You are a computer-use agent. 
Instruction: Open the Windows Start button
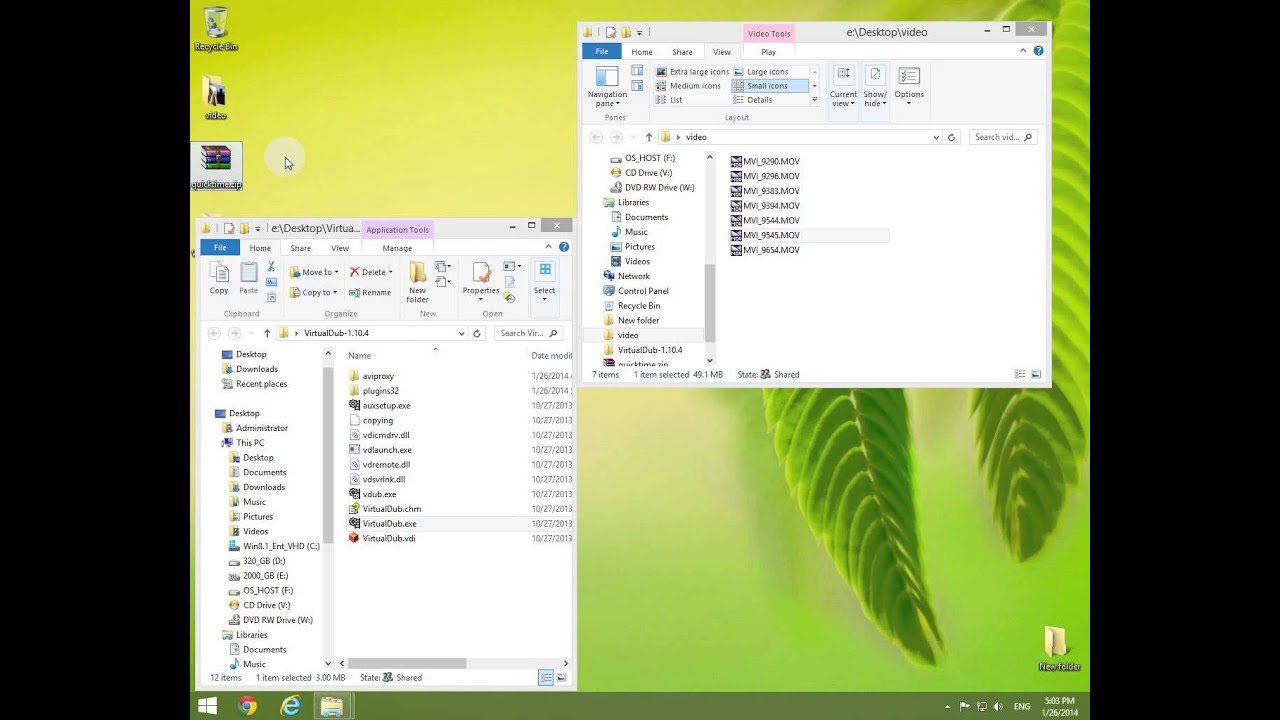click(207, 706)
